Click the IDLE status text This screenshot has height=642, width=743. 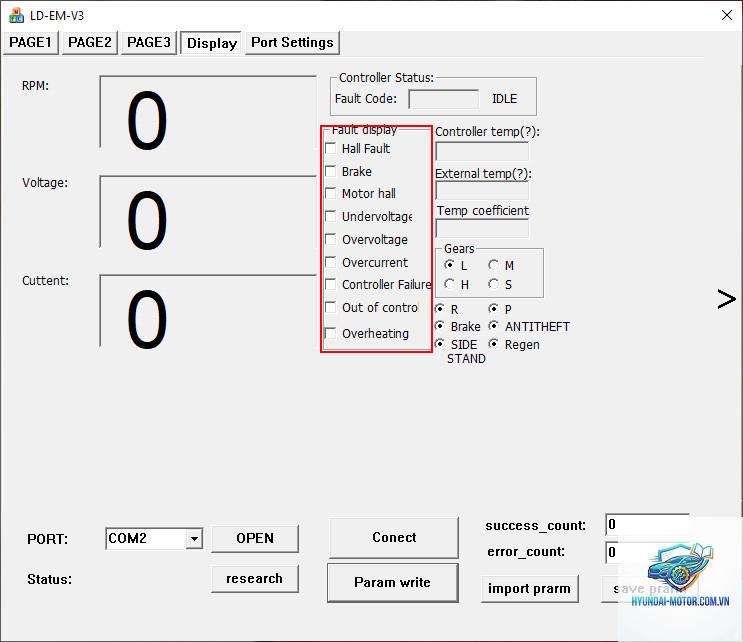pos(504,99)
